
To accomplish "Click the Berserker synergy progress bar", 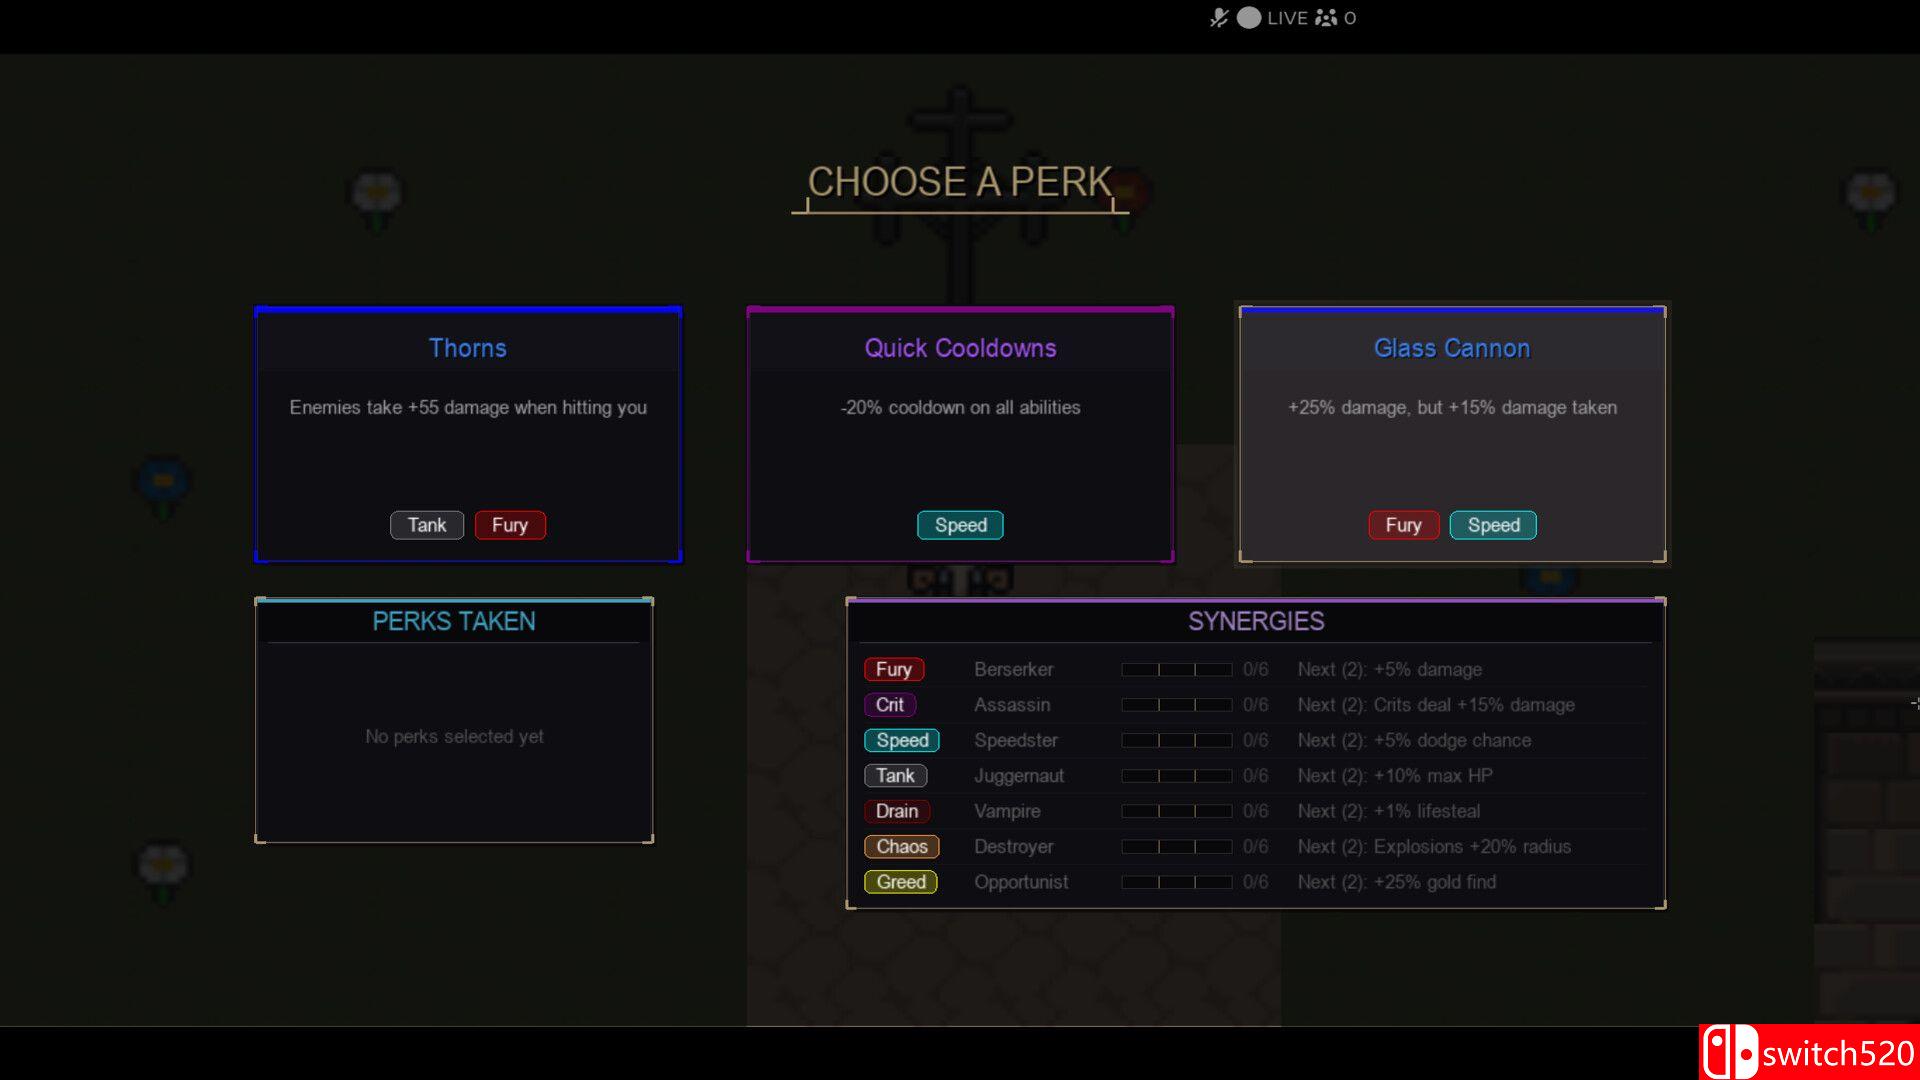I will point(1176,669).
